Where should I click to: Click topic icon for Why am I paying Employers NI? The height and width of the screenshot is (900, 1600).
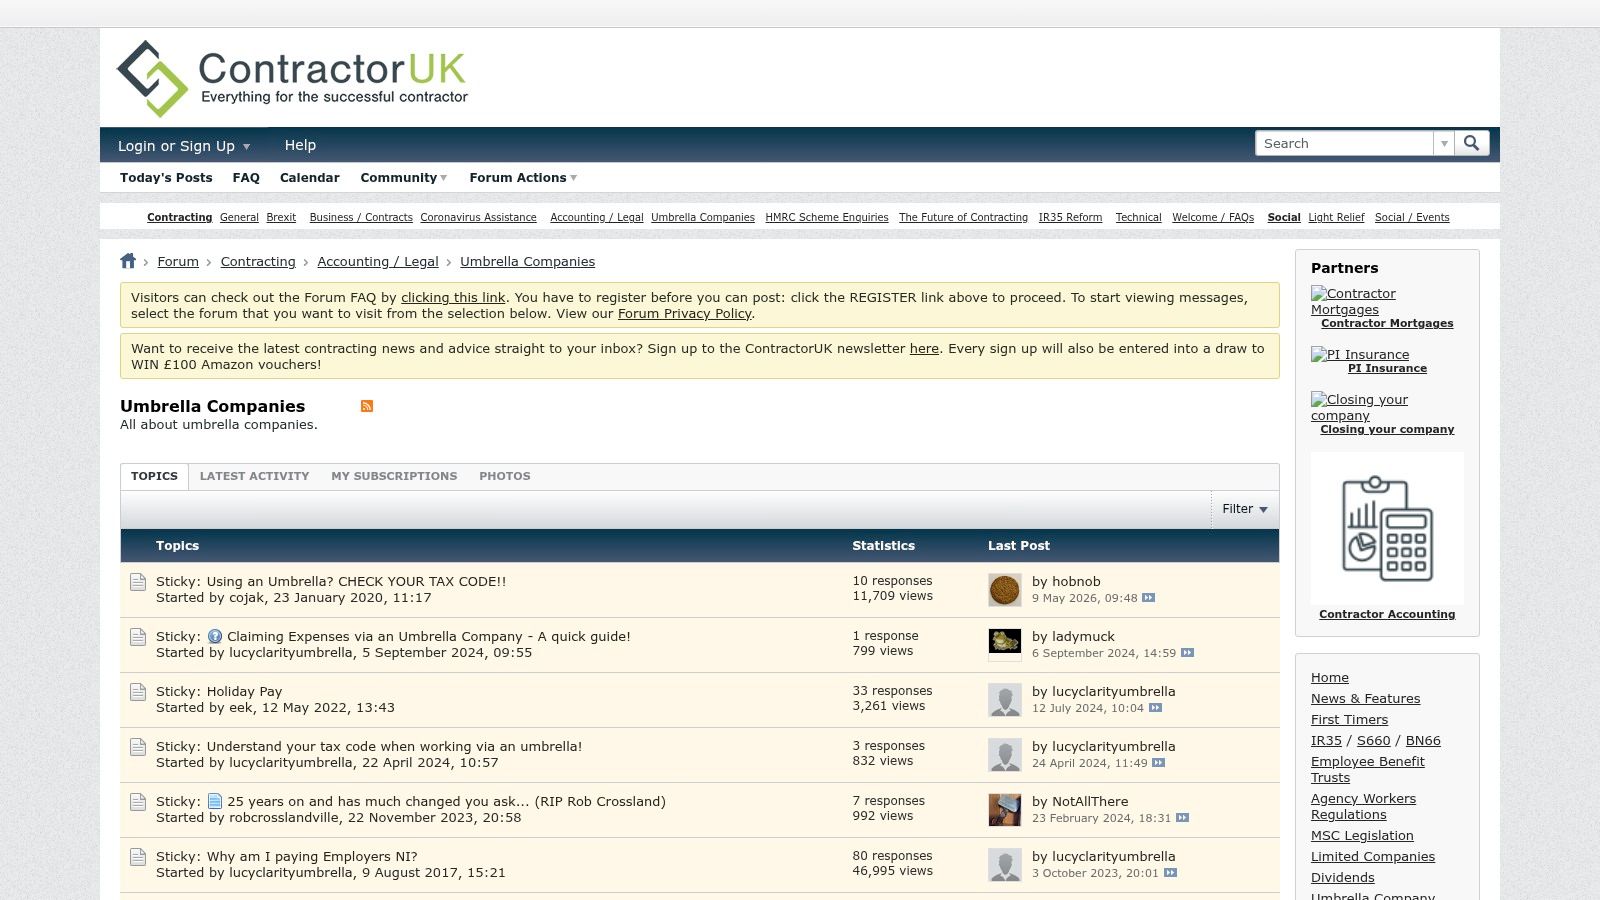point(138,857)
